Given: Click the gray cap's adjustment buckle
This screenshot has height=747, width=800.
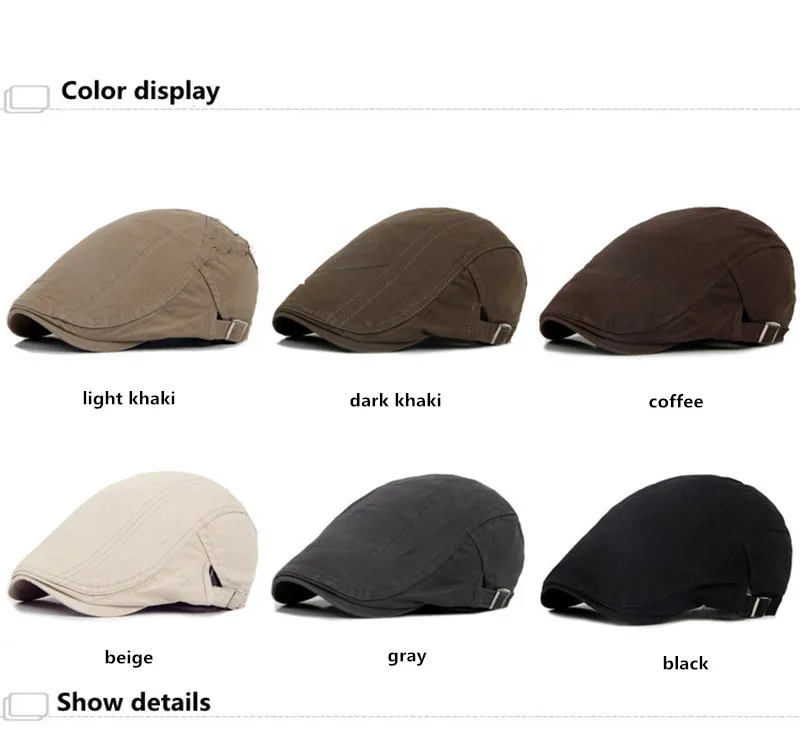Looking at the screenshot, I should pos(503,597).
